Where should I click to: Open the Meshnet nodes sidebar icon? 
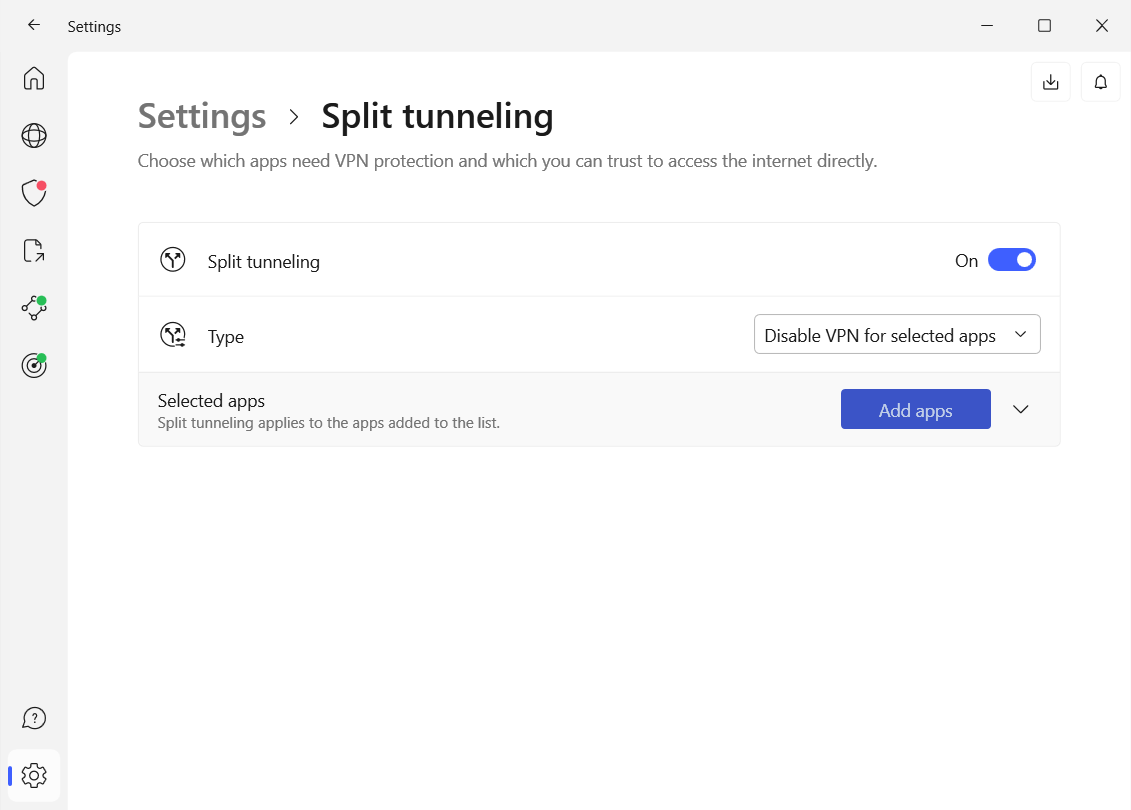[x=34, y=308]
